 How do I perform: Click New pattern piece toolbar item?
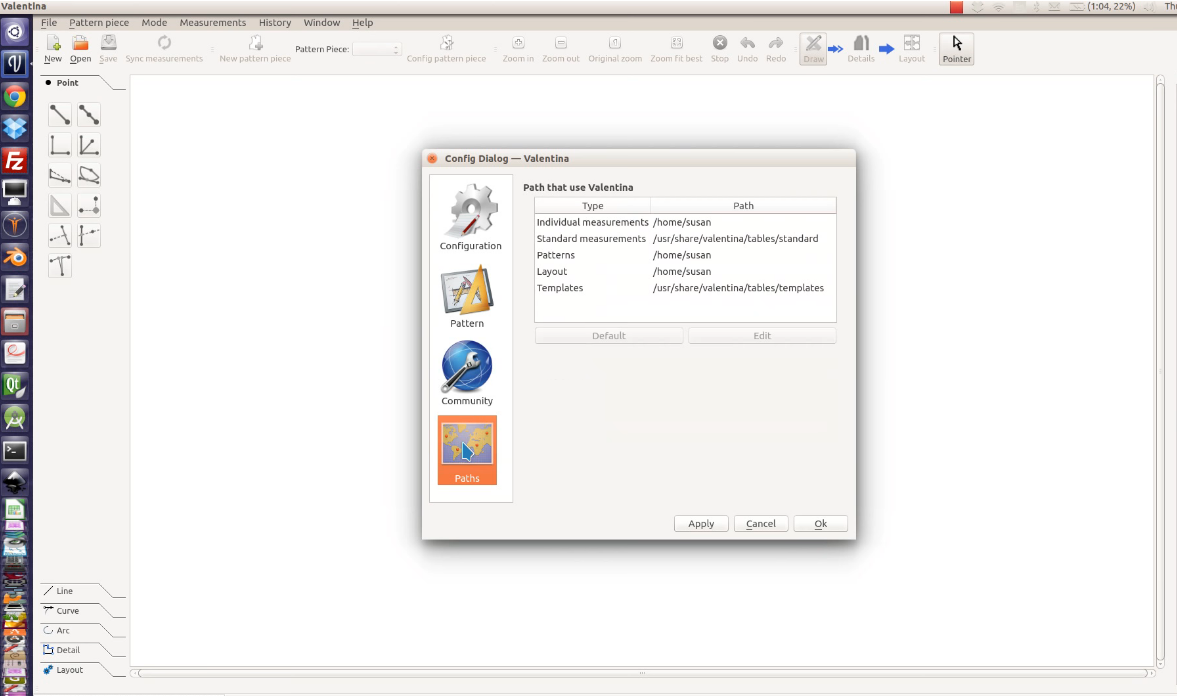[x=255, y=49]
